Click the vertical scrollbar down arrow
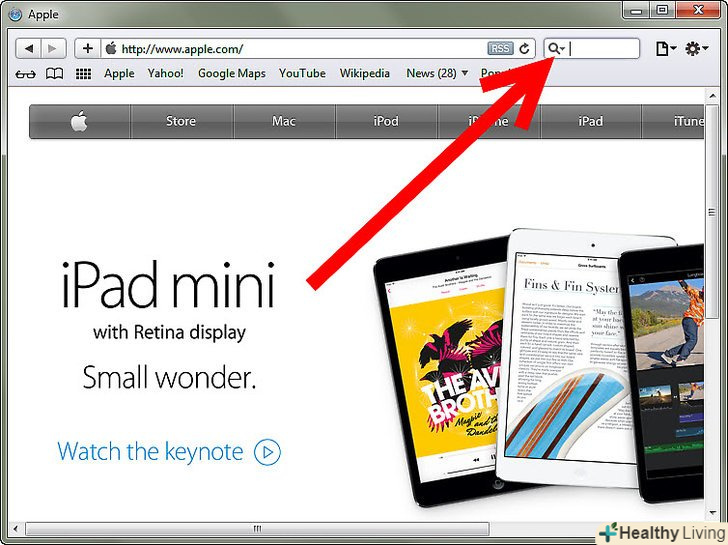The height and width of the screenshot is (545, 728). 712,513
